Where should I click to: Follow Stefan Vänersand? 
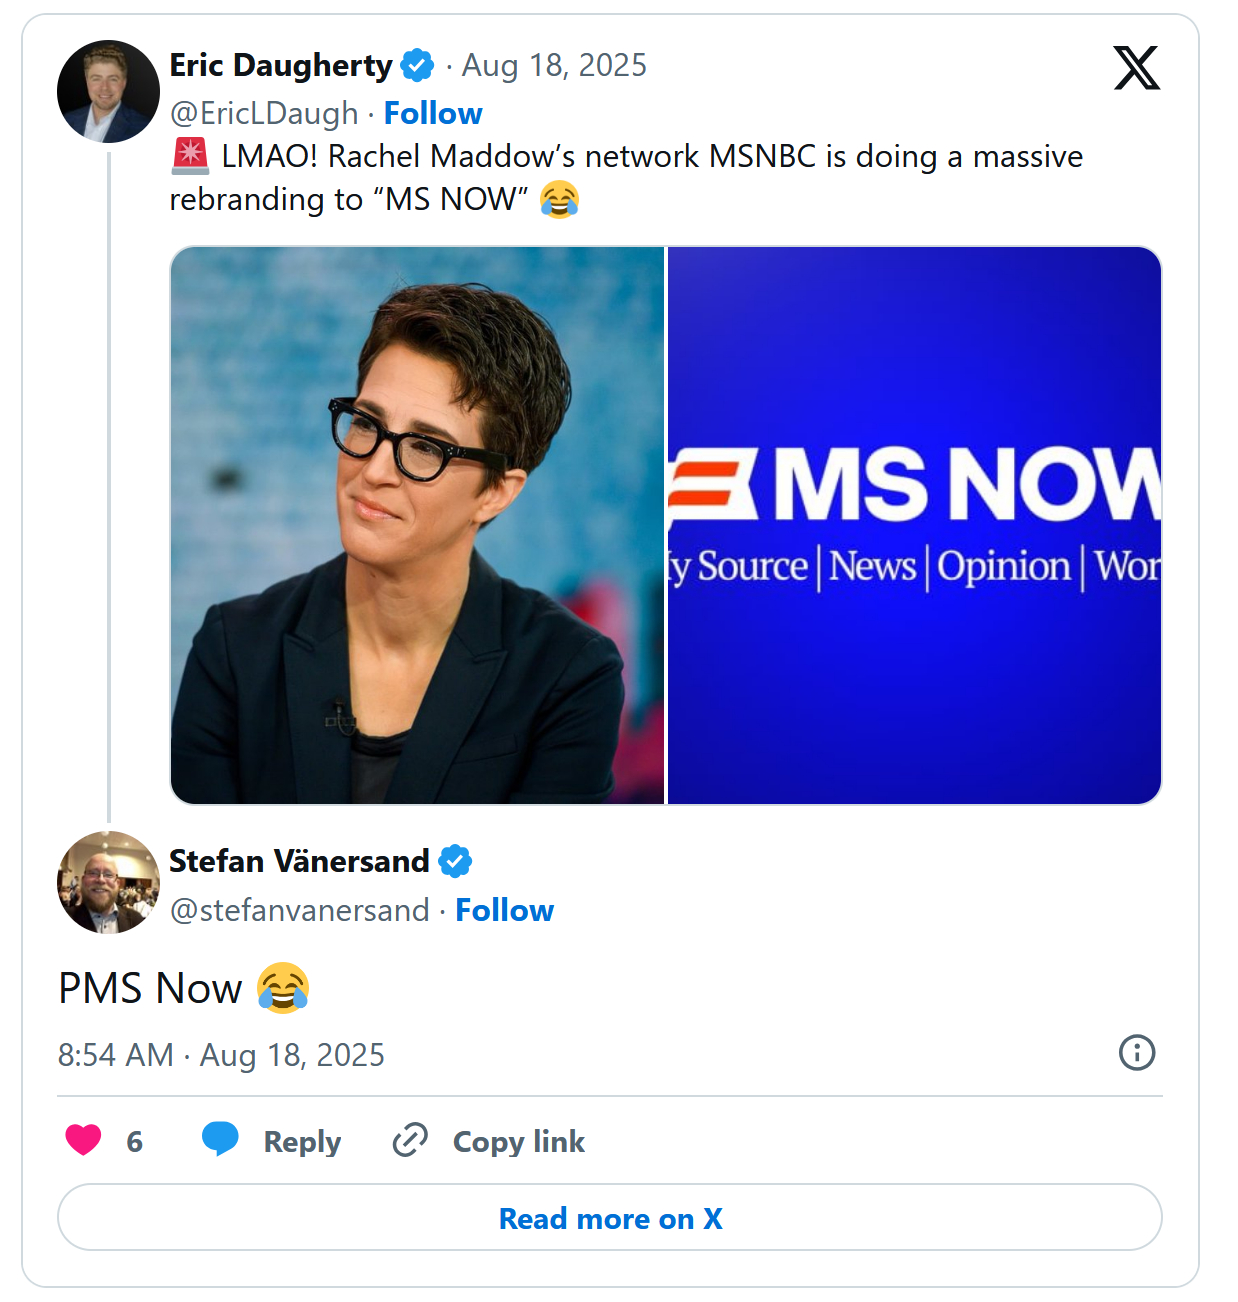[x=504, y=910]
